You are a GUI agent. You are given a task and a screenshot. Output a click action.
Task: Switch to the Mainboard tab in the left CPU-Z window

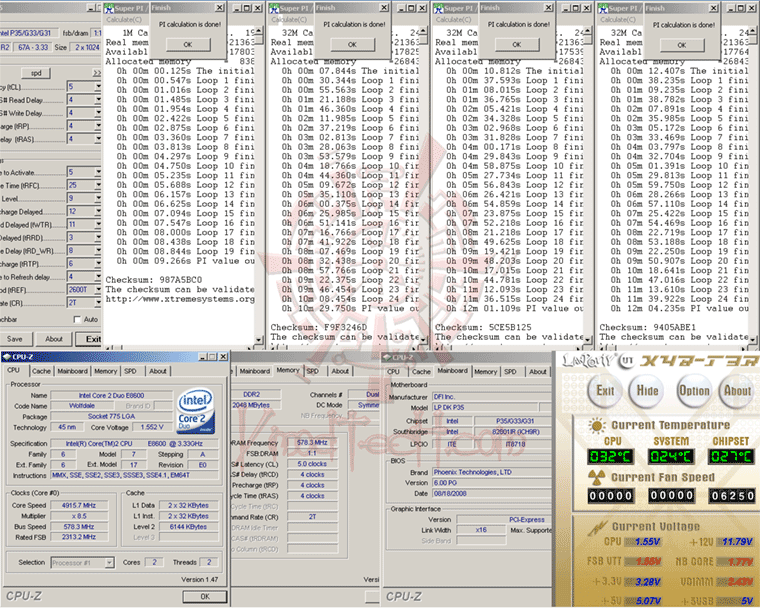73,371
